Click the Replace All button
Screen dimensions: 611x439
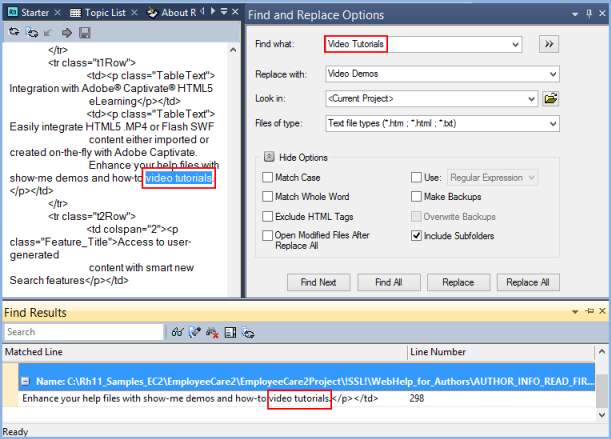(x=528, y=282)
